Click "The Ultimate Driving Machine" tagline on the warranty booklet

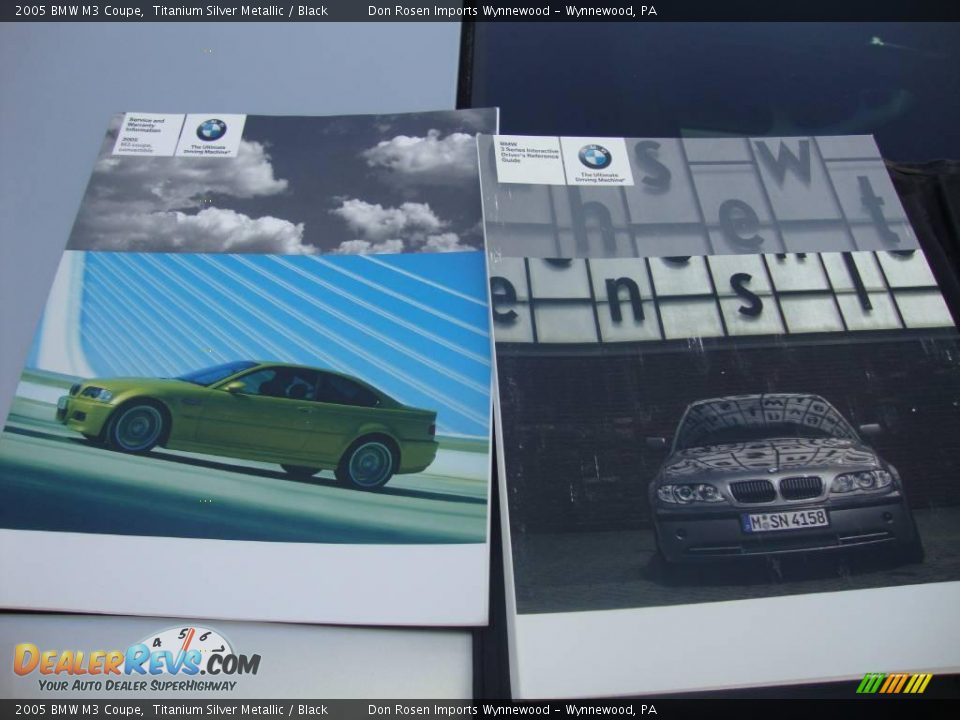(208, 149)
